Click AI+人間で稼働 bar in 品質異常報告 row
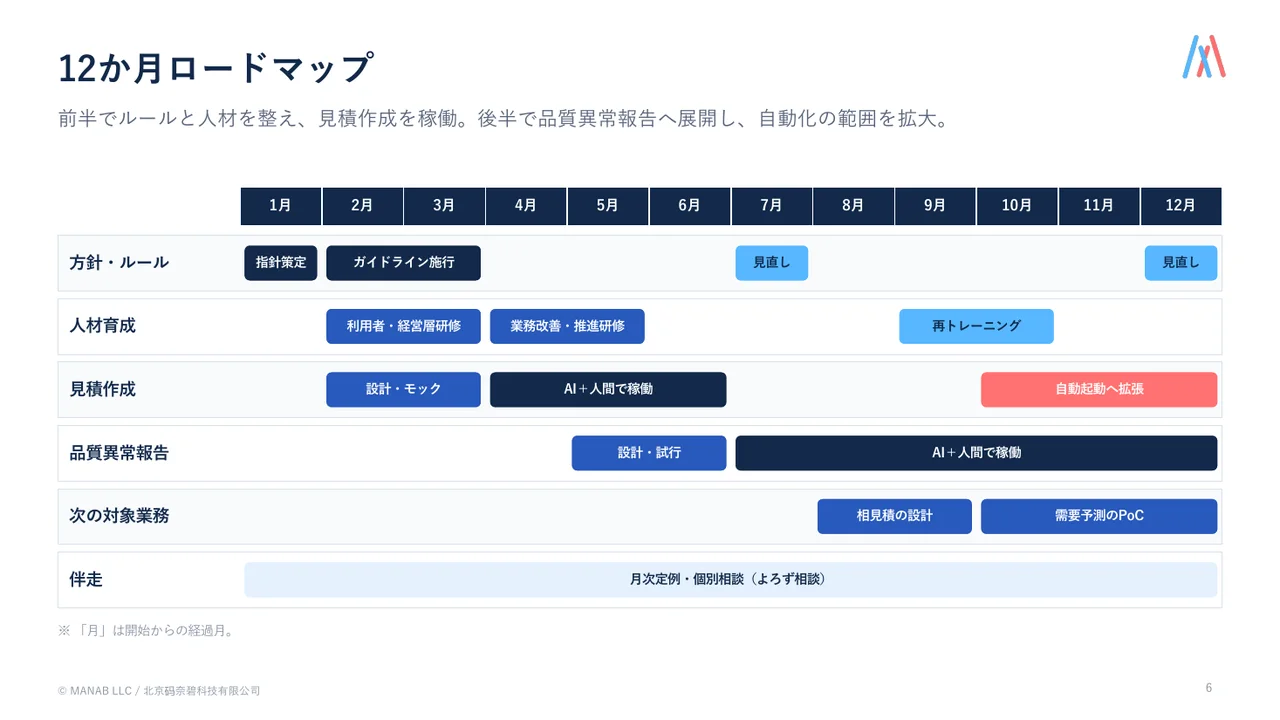 (x=977, y=453)
